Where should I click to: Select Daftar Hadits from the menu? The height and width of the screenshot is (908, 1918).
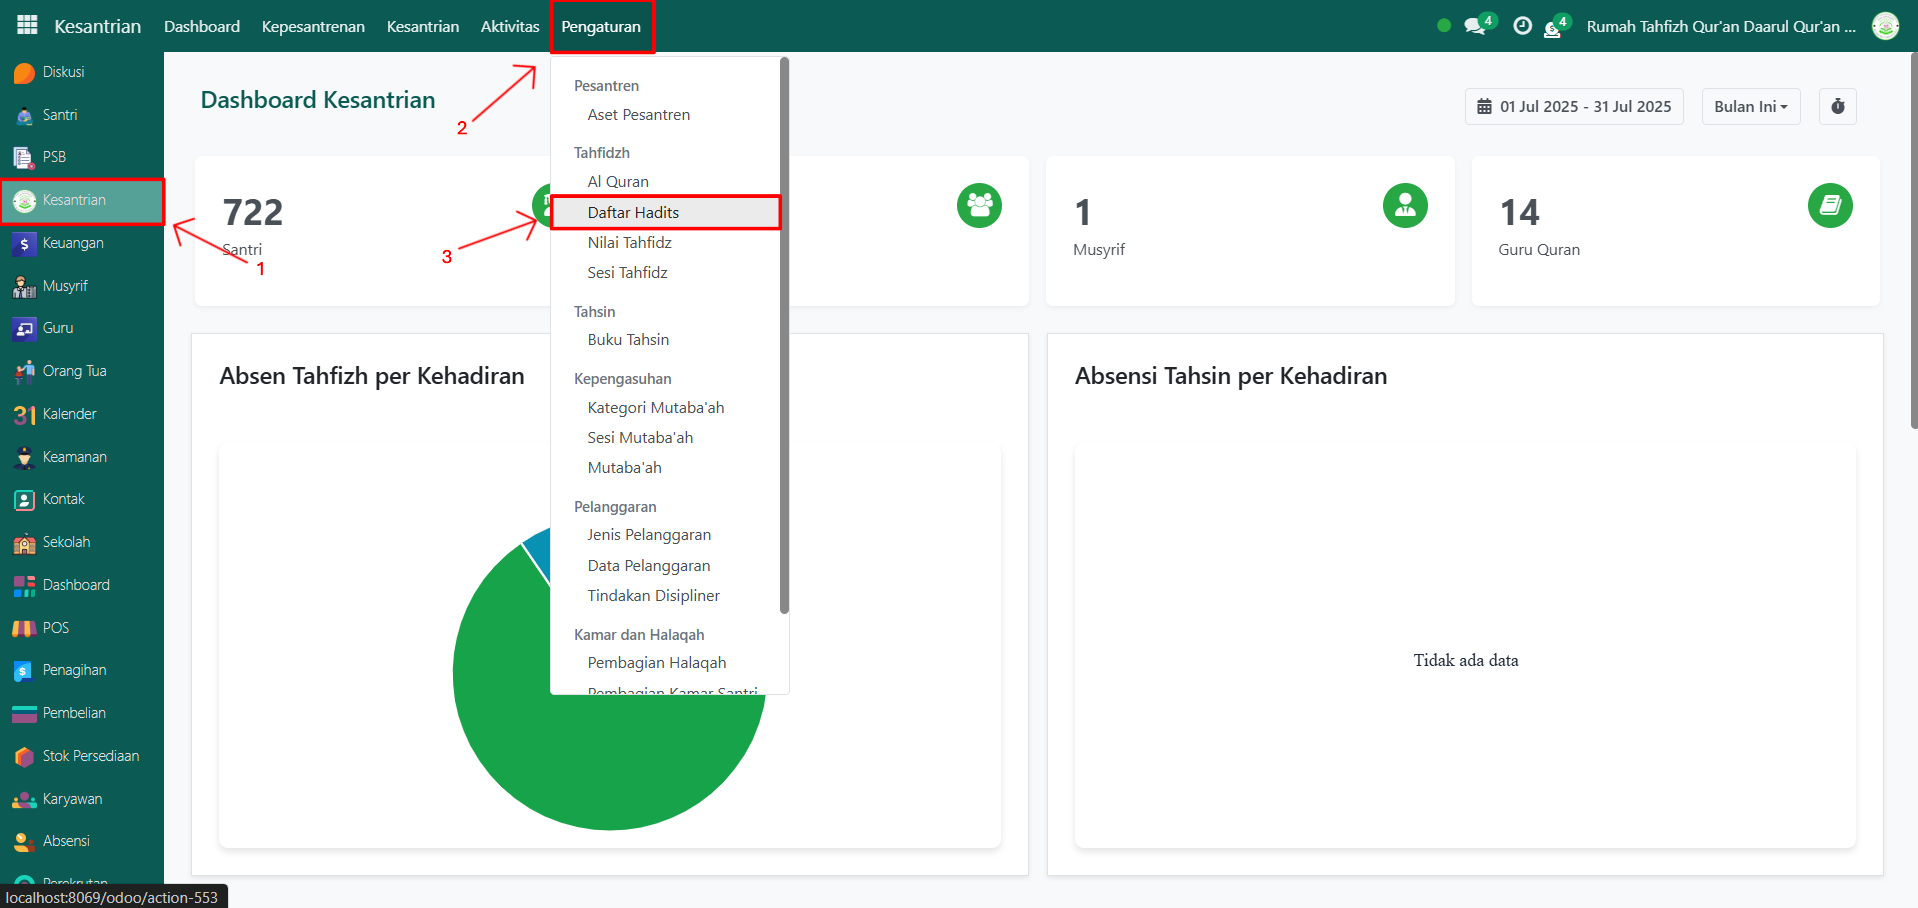[x=633, y=212]
